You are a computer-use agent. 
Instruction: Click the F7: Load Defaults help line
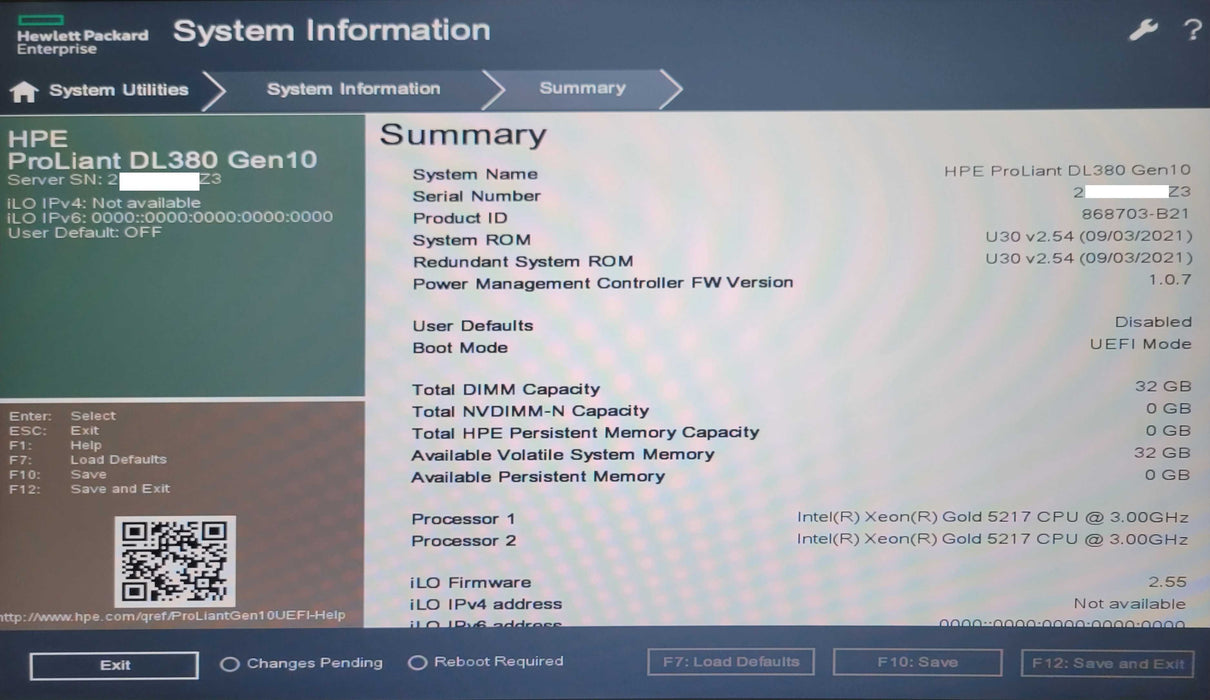click(88, 460)
